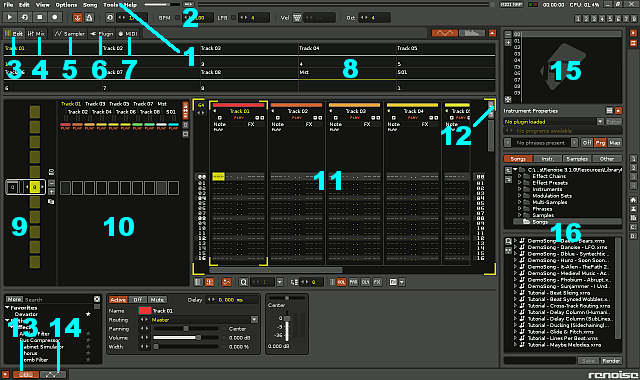Click the Home icon in disk browser

point(633,200)
